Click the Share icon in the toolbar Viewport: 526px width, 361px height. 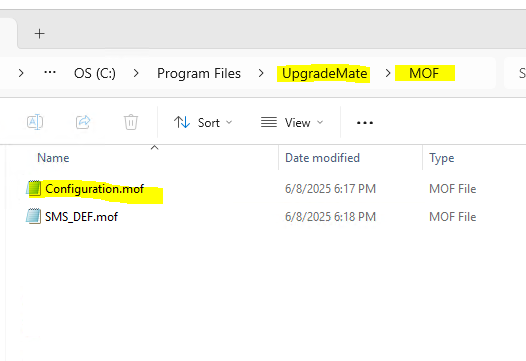tap(83, 122)
